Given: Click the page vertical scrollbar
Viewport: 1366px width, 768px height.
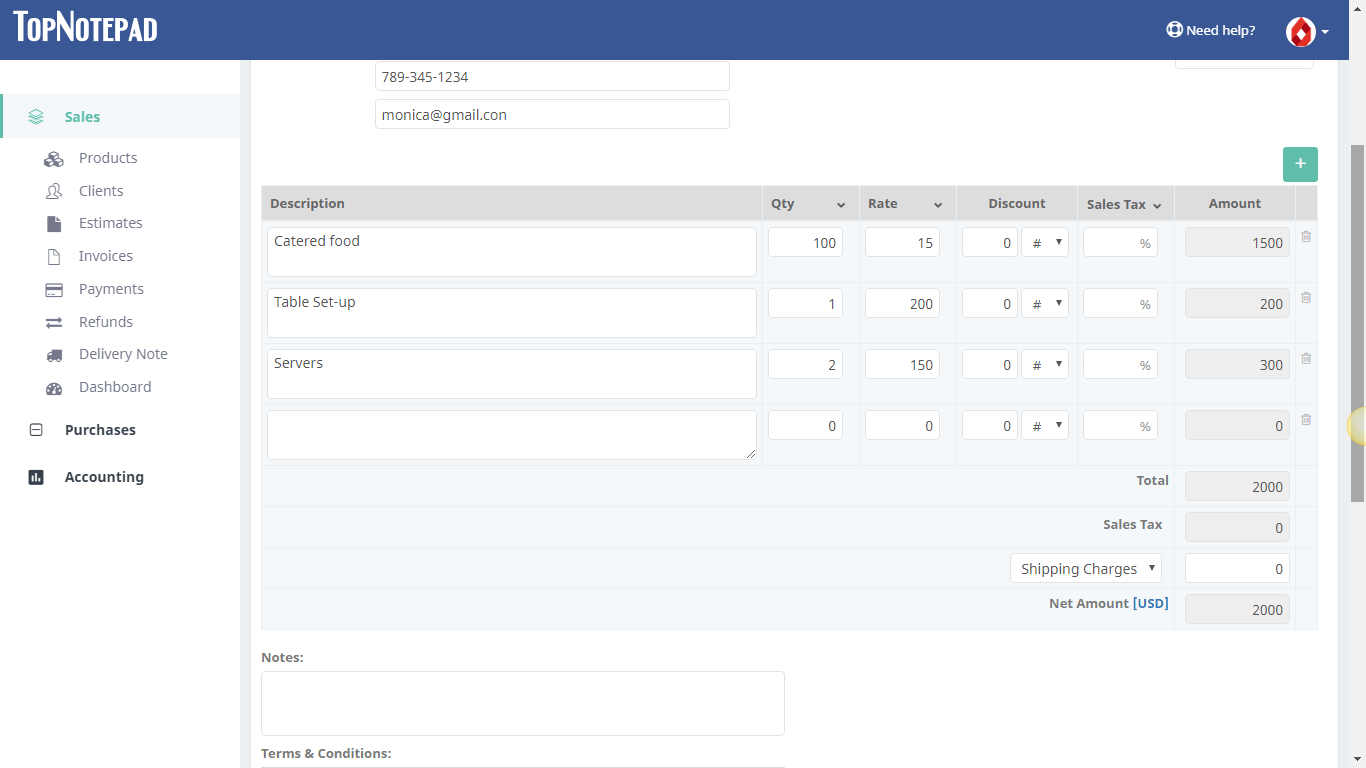Looking at the screenshot, I should [1357, 322].
